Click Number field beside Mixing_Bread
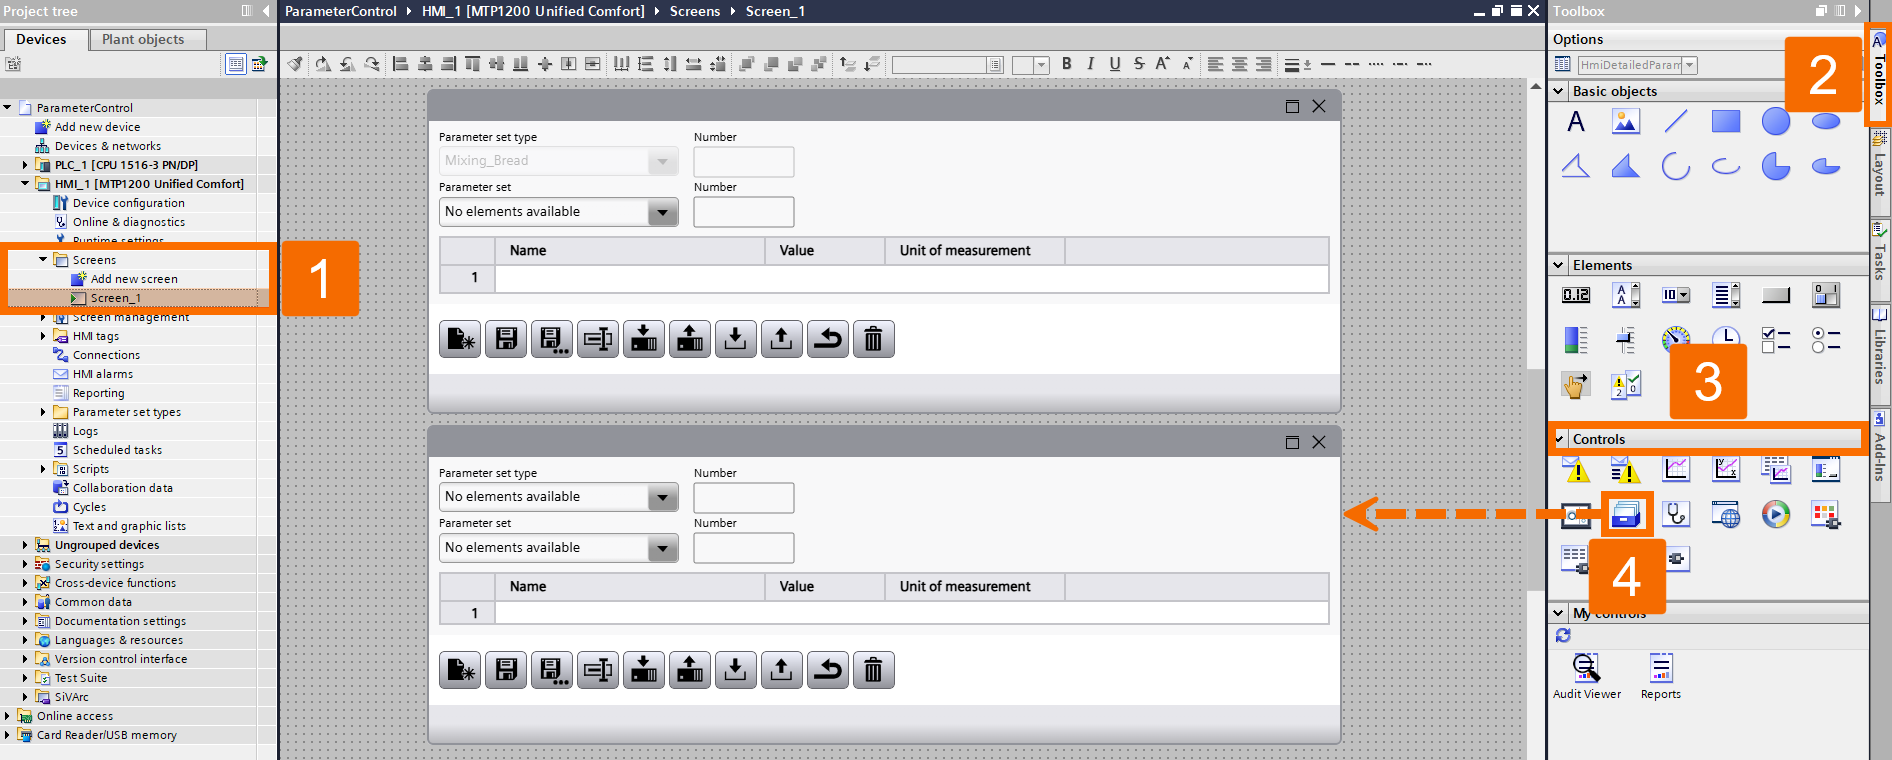Viewport: 1892px width, 760px height. (x=744, y=162)
